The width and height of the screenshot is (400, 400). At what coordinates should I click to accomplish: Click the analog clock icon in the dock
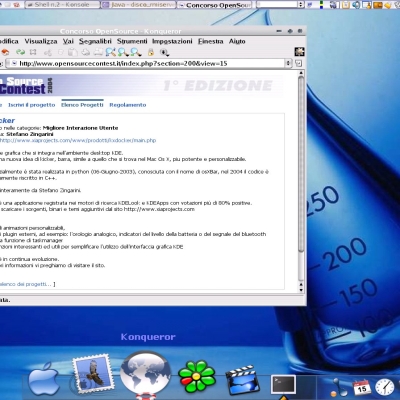[385, 387]
